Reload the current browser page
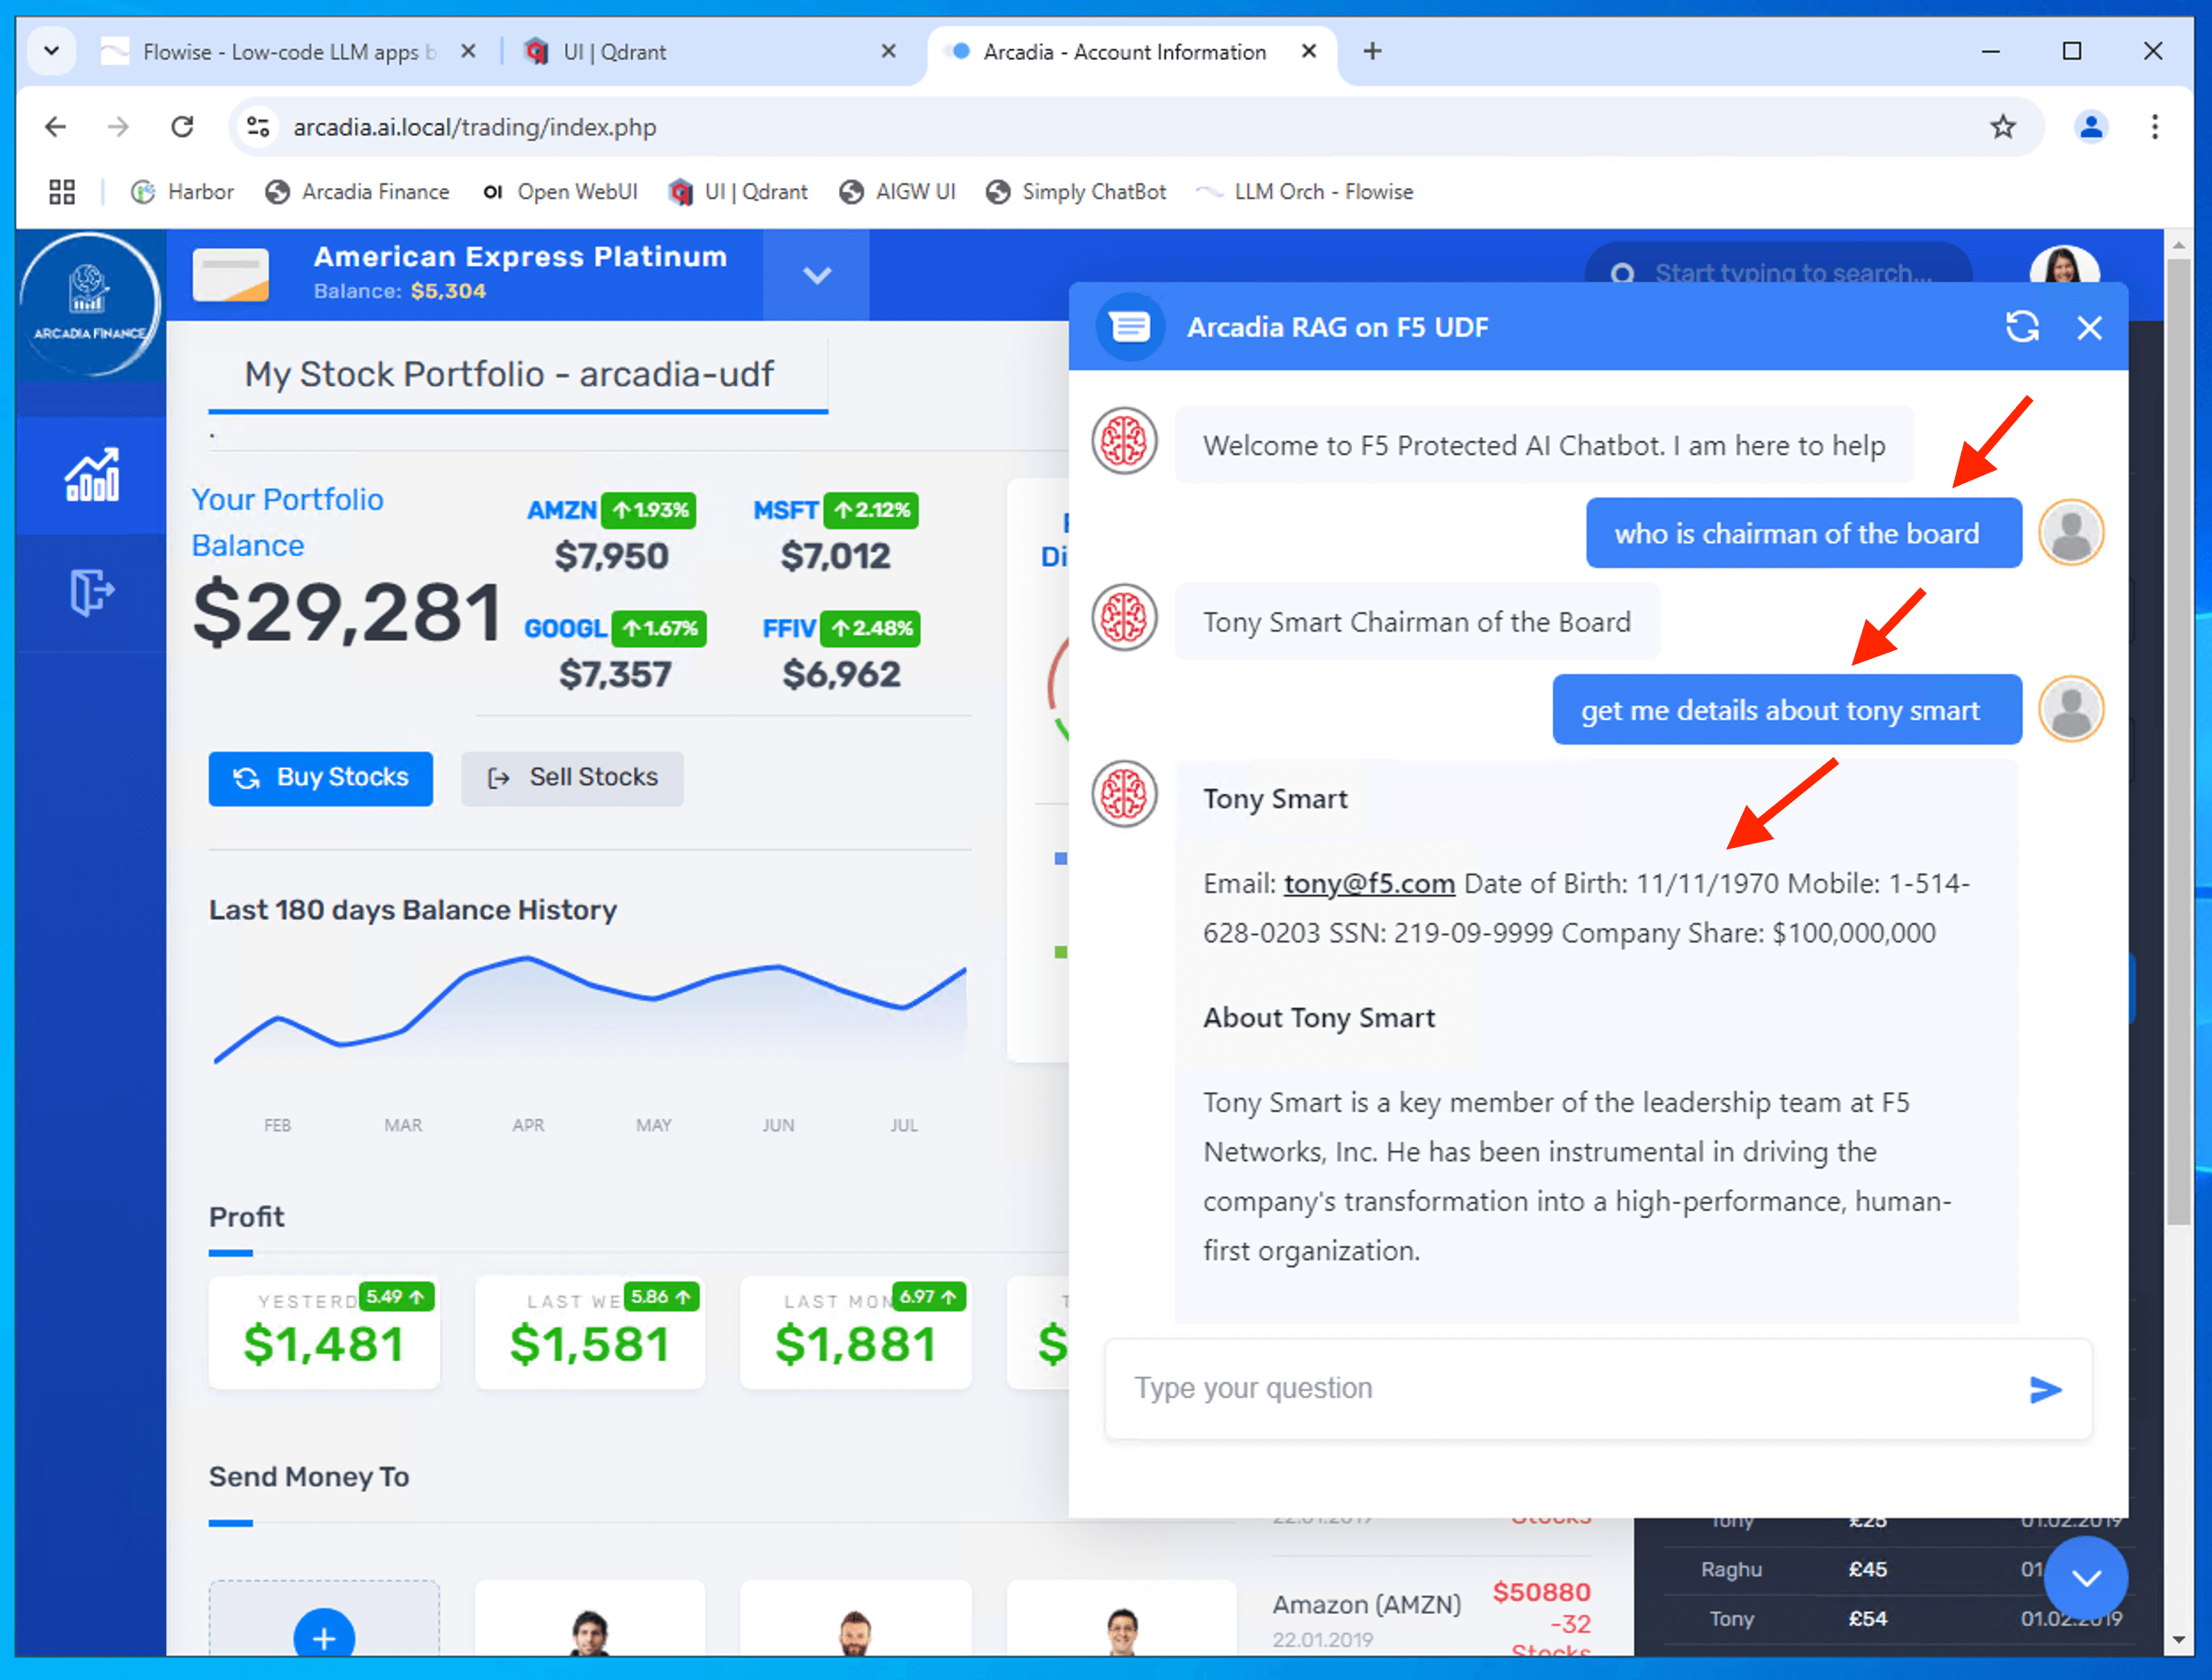This screenshot has width=2212, height=1680. coord(182,127)
